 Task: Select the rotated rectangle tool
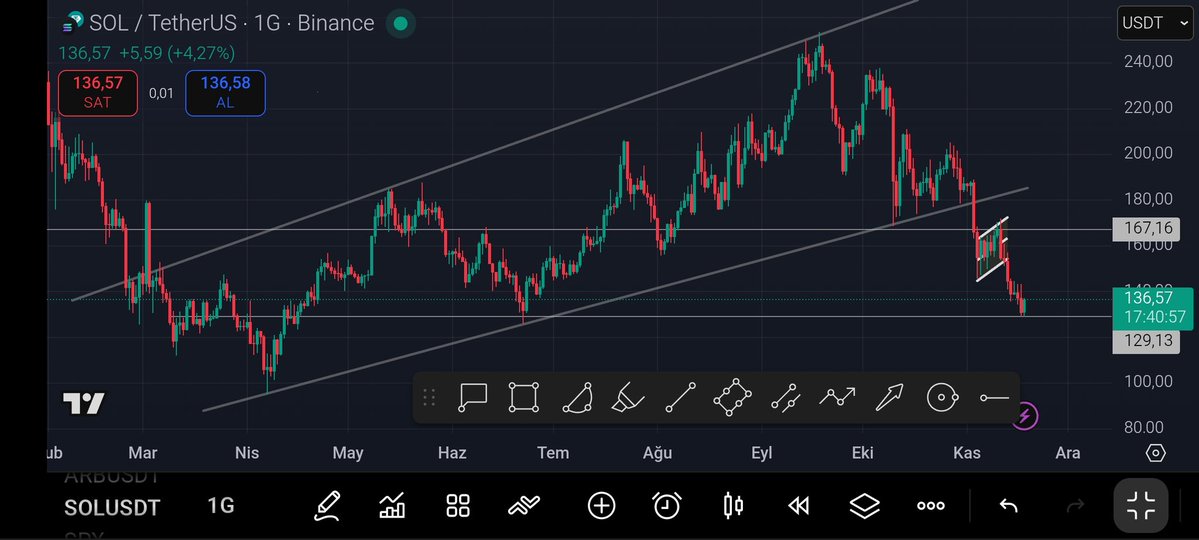tap(732, 398)
